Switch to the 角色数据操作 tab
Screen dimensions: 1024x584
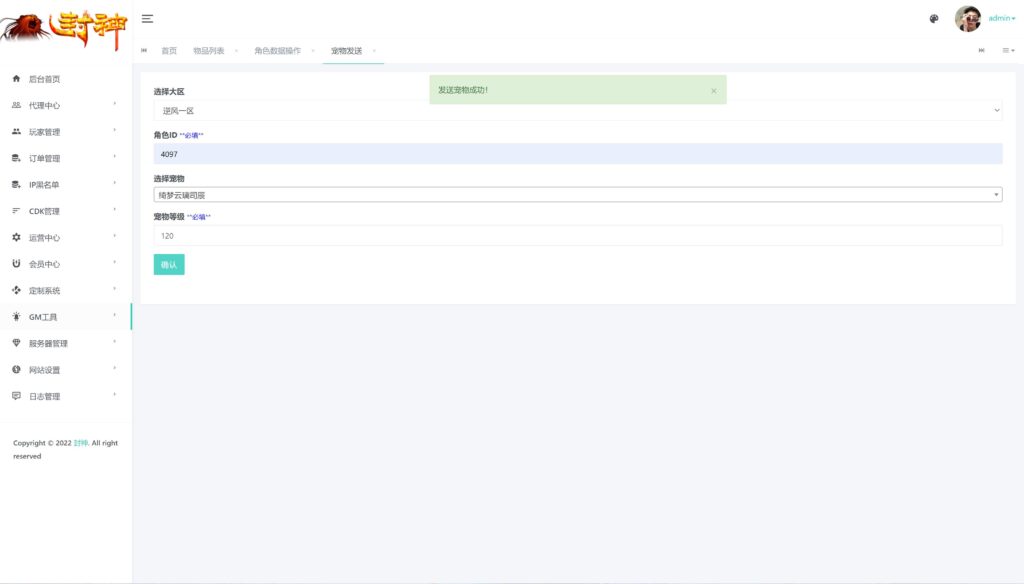pos(277,50)
